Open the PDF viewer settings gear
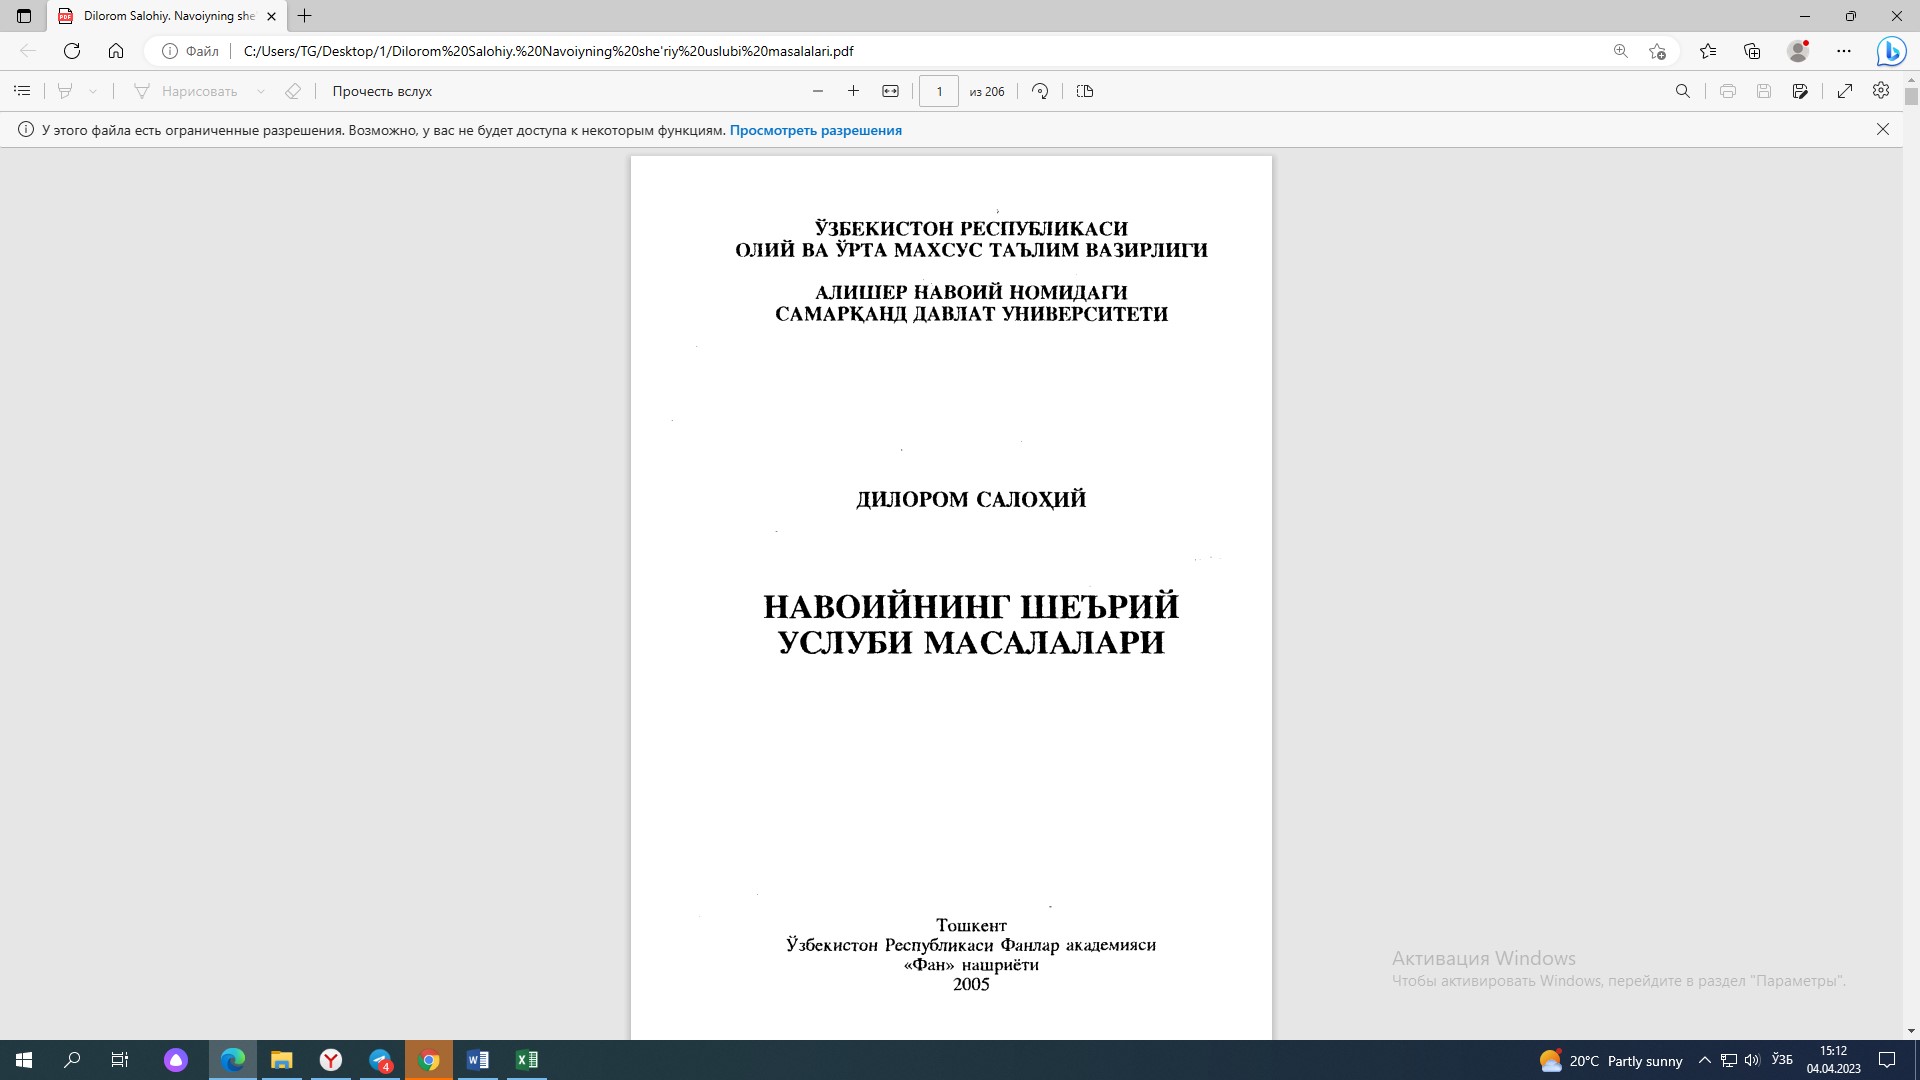1920x1080 pixels. 1880,90
